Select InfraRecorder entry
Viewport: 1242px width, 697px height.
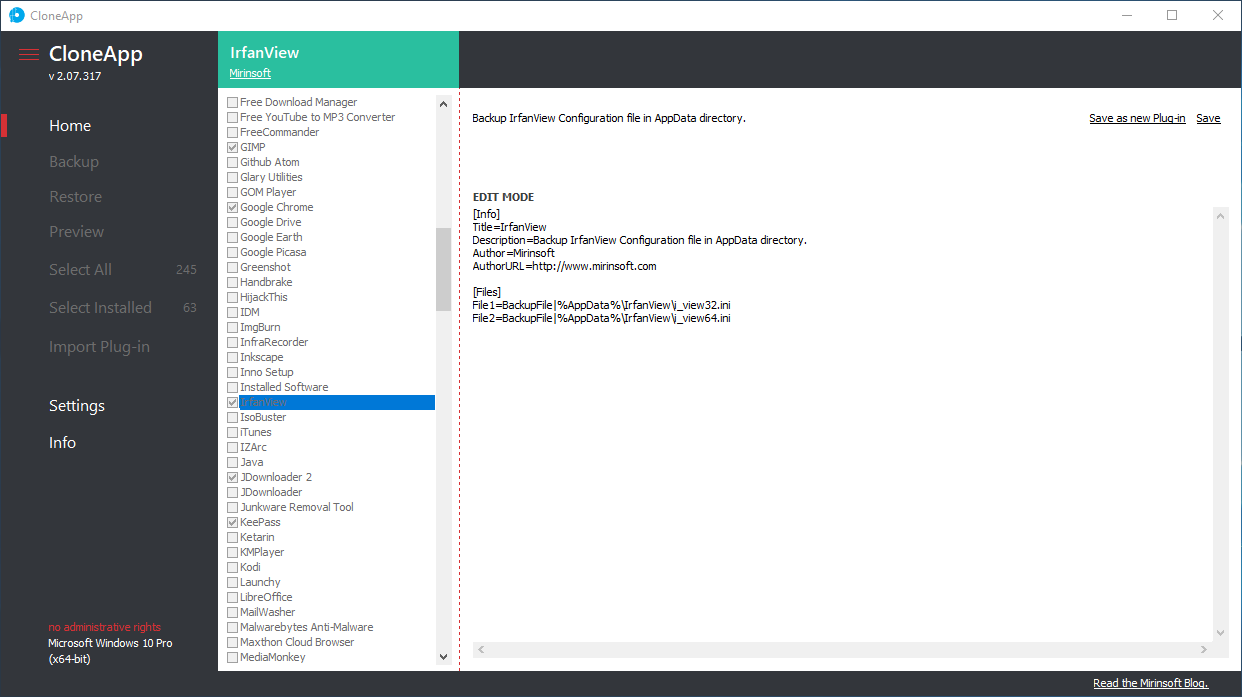click(274, 342)
